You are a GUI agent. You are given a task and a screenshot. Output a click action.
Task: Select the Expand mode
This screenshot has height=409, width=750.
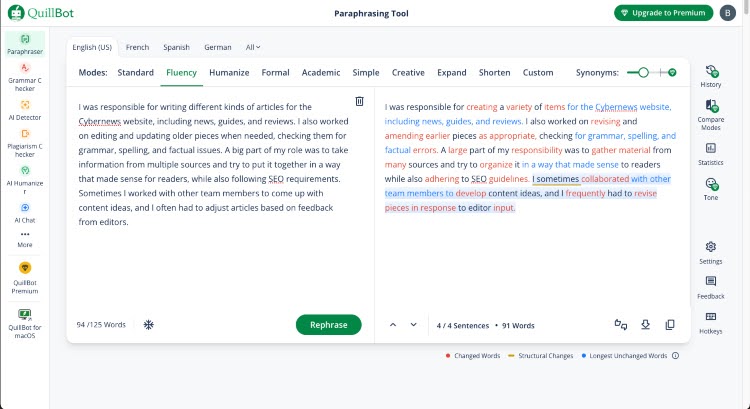452,73
